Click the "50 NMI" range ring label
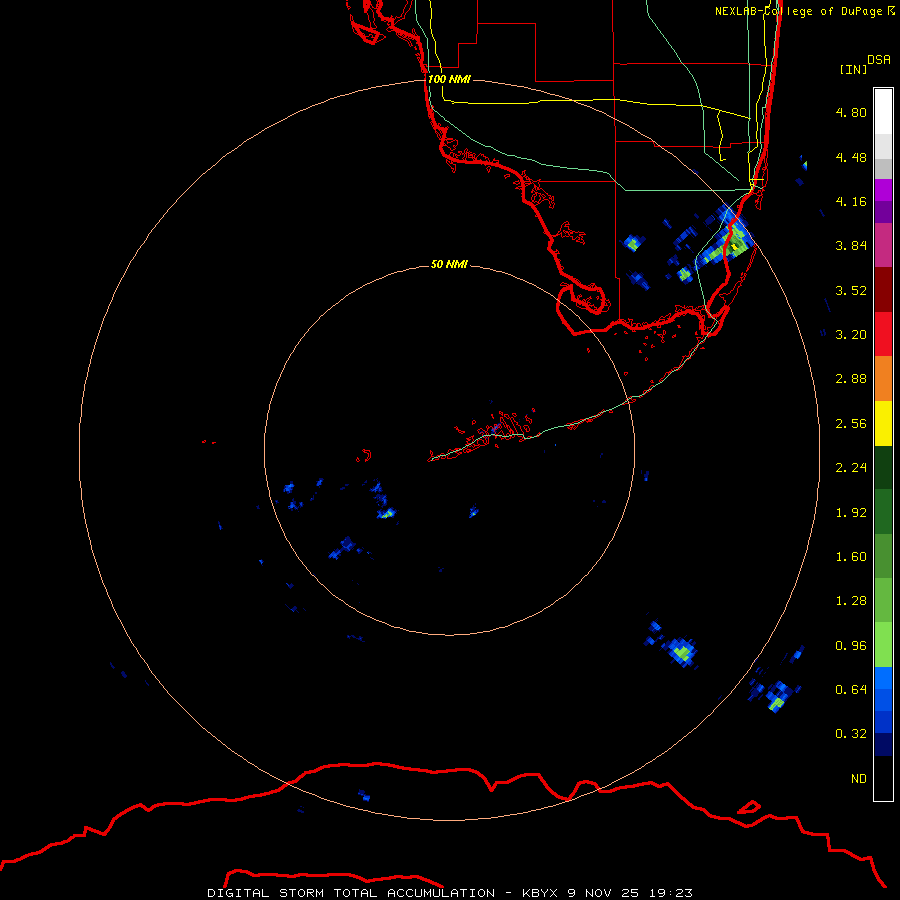This screenshot has height=900, width=900. click(449, 264)
